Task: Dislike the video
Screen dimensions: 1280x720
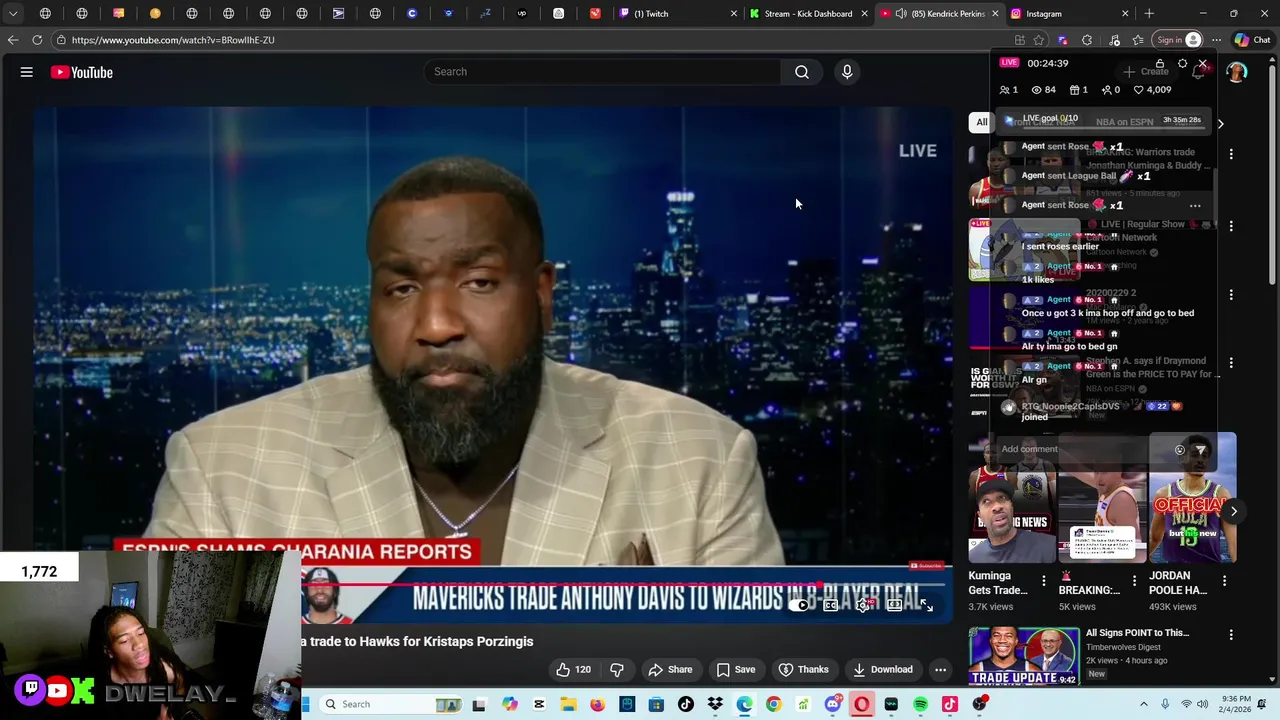Action: (617, 669)
